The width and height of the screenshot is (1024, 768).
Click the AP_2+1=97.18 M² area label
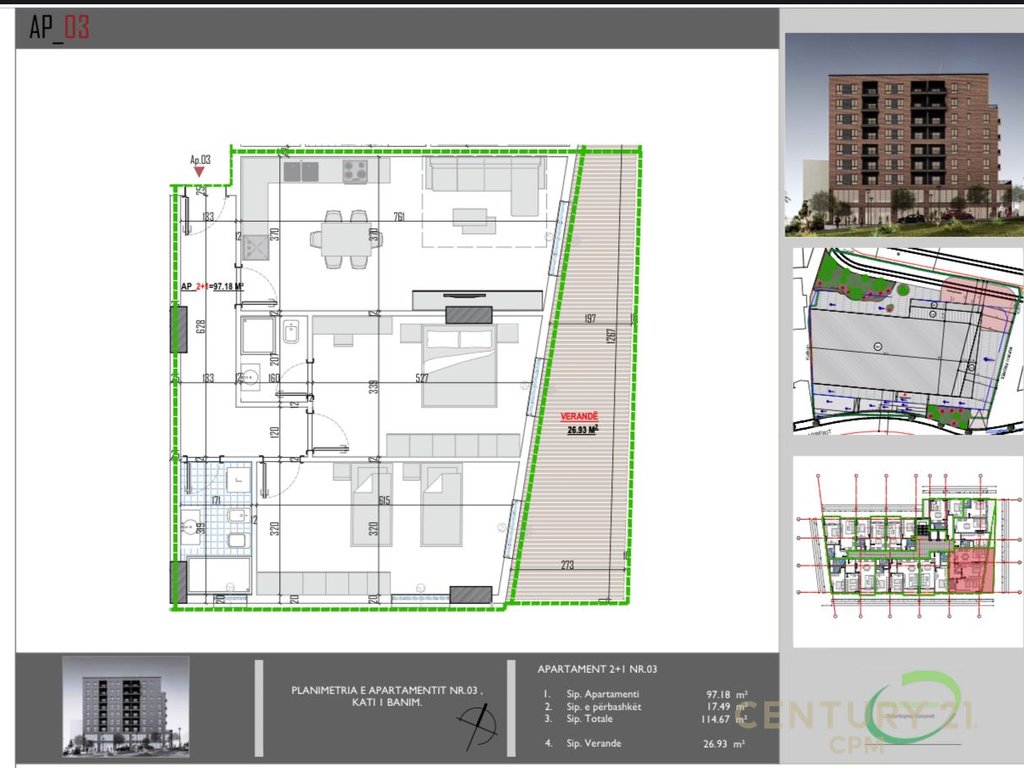pos(212,286)
